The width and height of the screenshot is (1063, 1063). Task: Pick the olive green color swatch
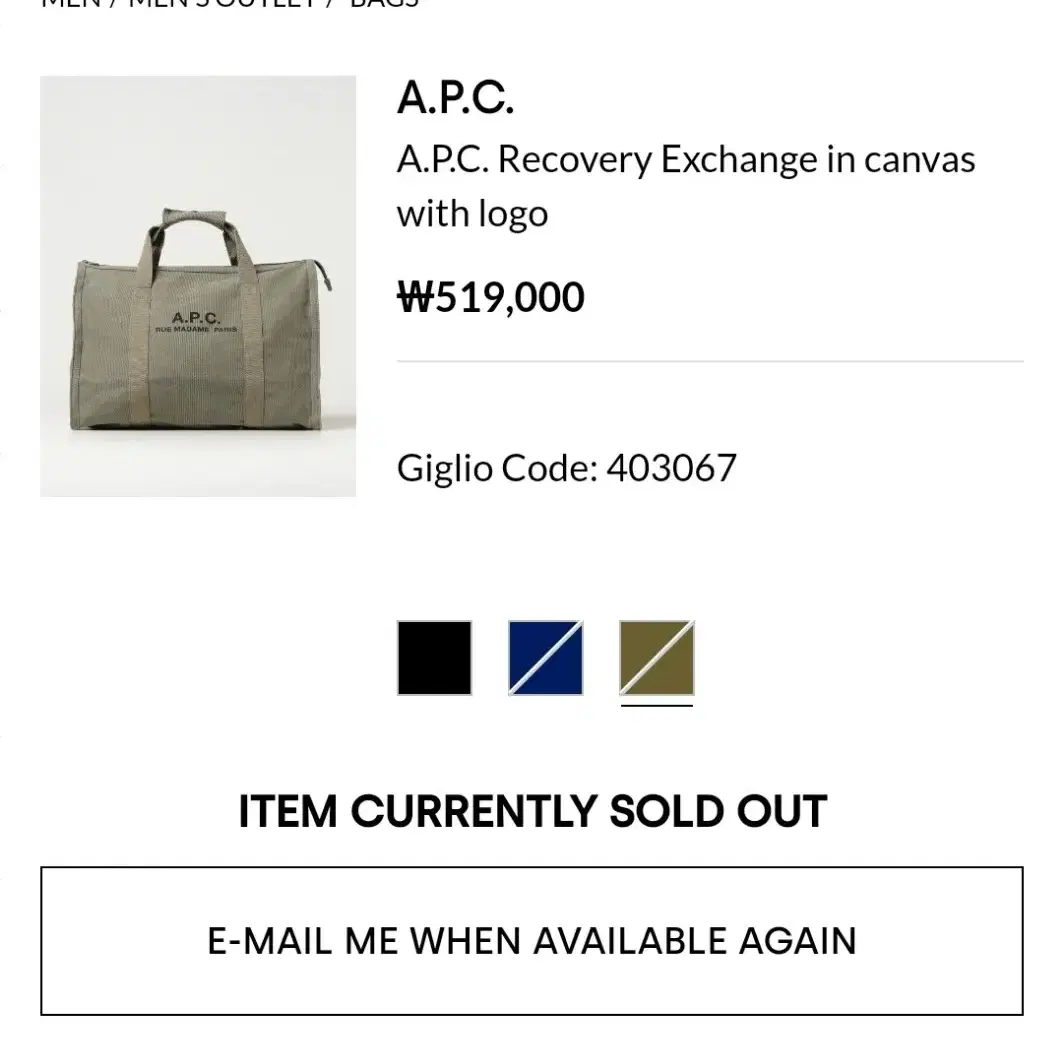click(657, 658)
